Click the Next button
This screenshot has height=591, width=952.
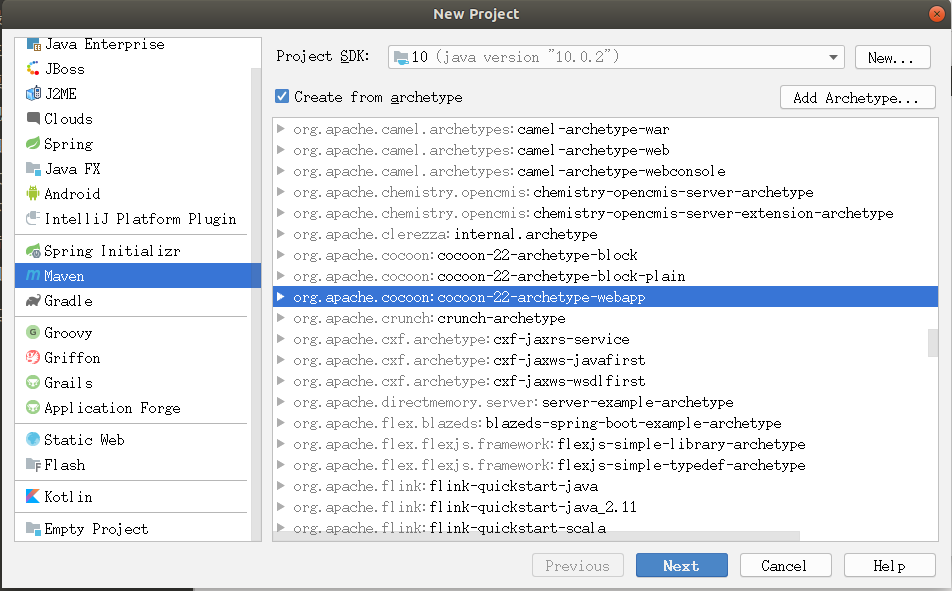681,566
